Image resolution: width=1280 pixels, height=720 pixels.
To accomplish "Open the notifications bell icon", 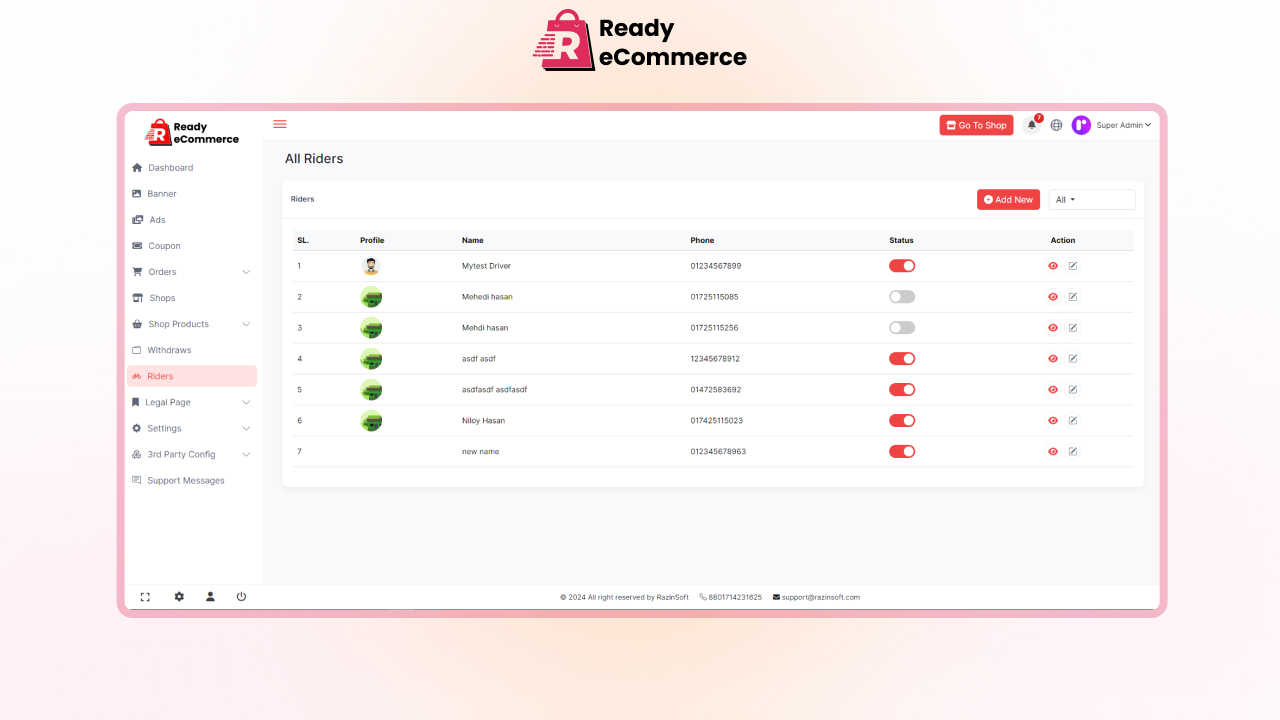I will [1031, 124].
